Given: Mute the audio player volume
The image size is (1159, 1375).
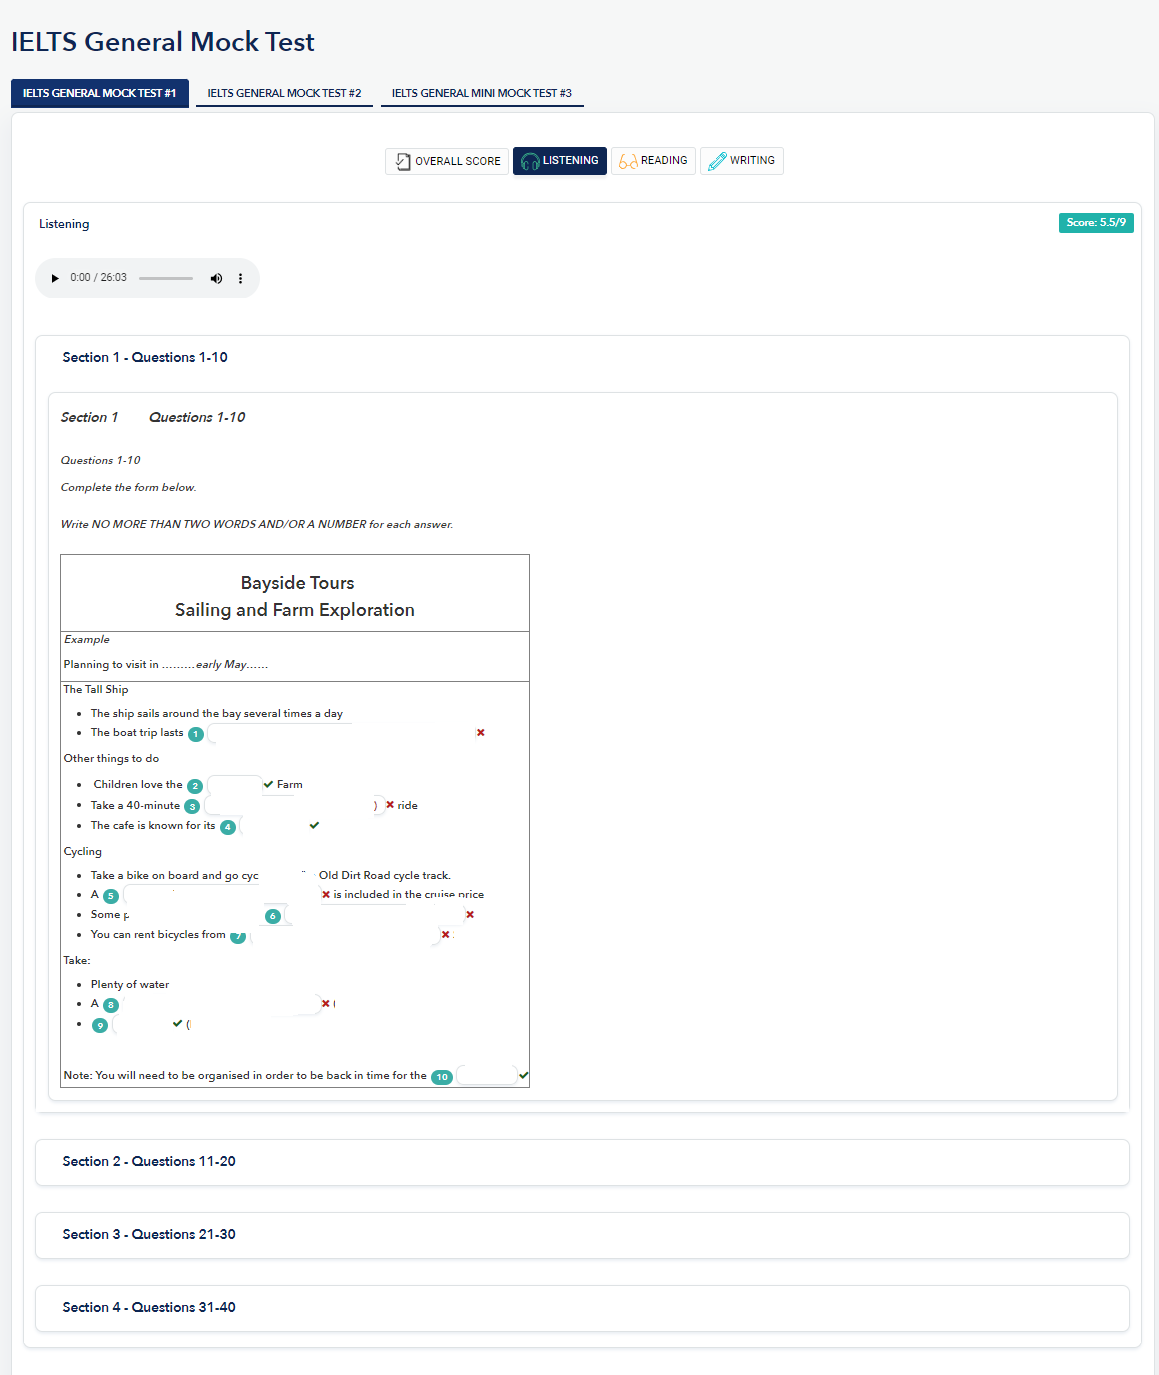Looking at the screenshot, I should 216,278.
